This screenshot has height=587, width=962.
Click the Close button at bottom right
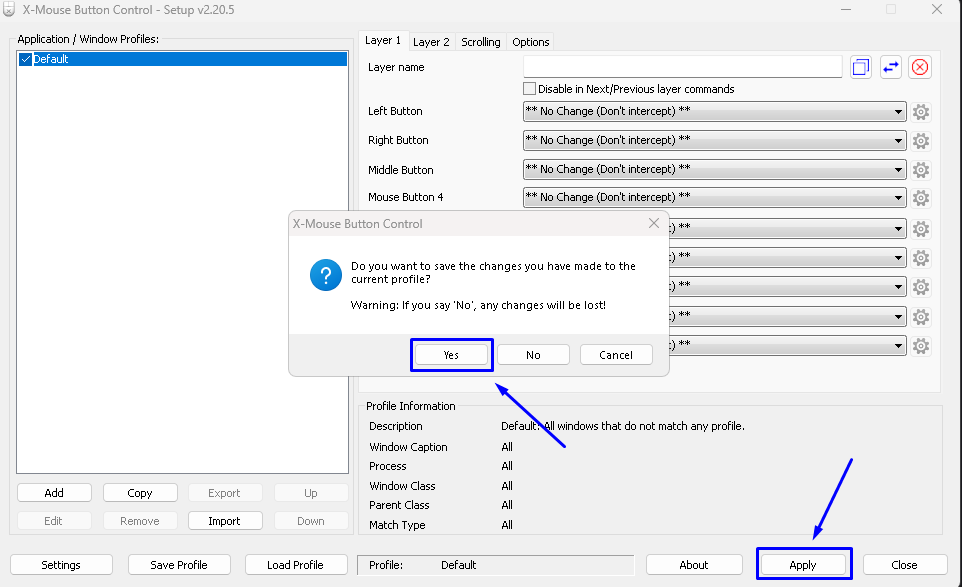pos(904,565)
